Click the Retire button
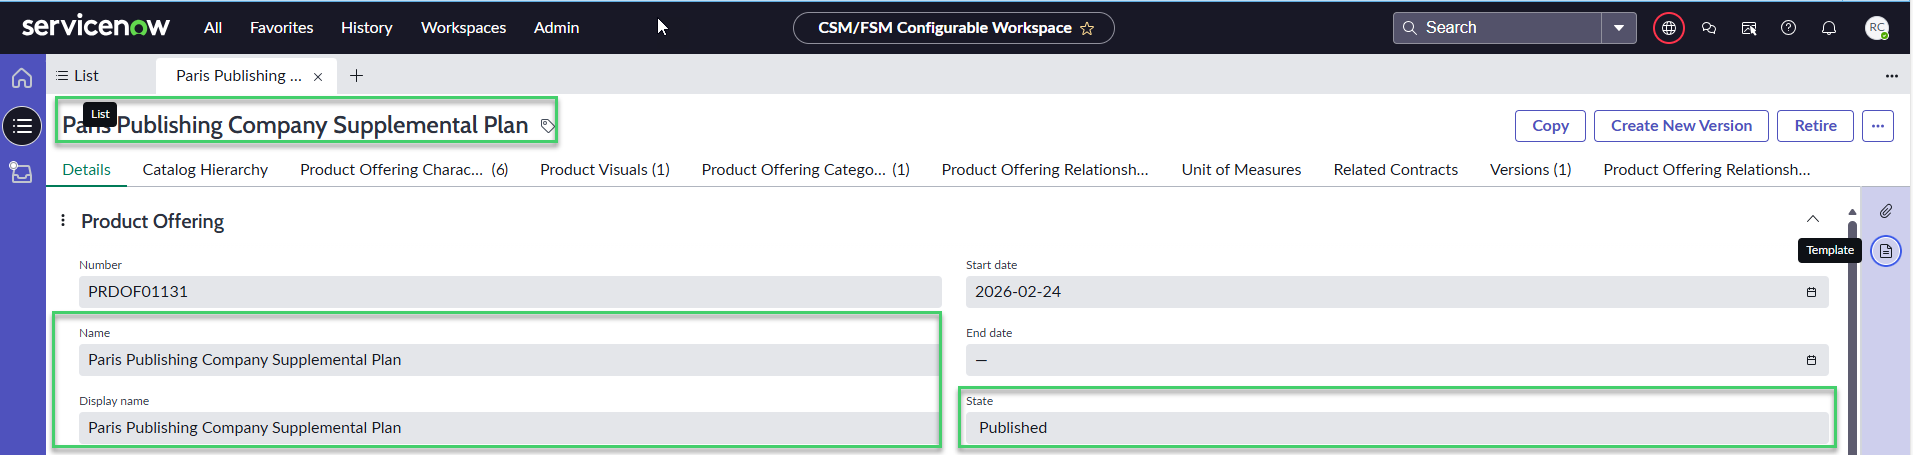The width and height of the screenshot is (1913, 455). tap(1814, 126)
